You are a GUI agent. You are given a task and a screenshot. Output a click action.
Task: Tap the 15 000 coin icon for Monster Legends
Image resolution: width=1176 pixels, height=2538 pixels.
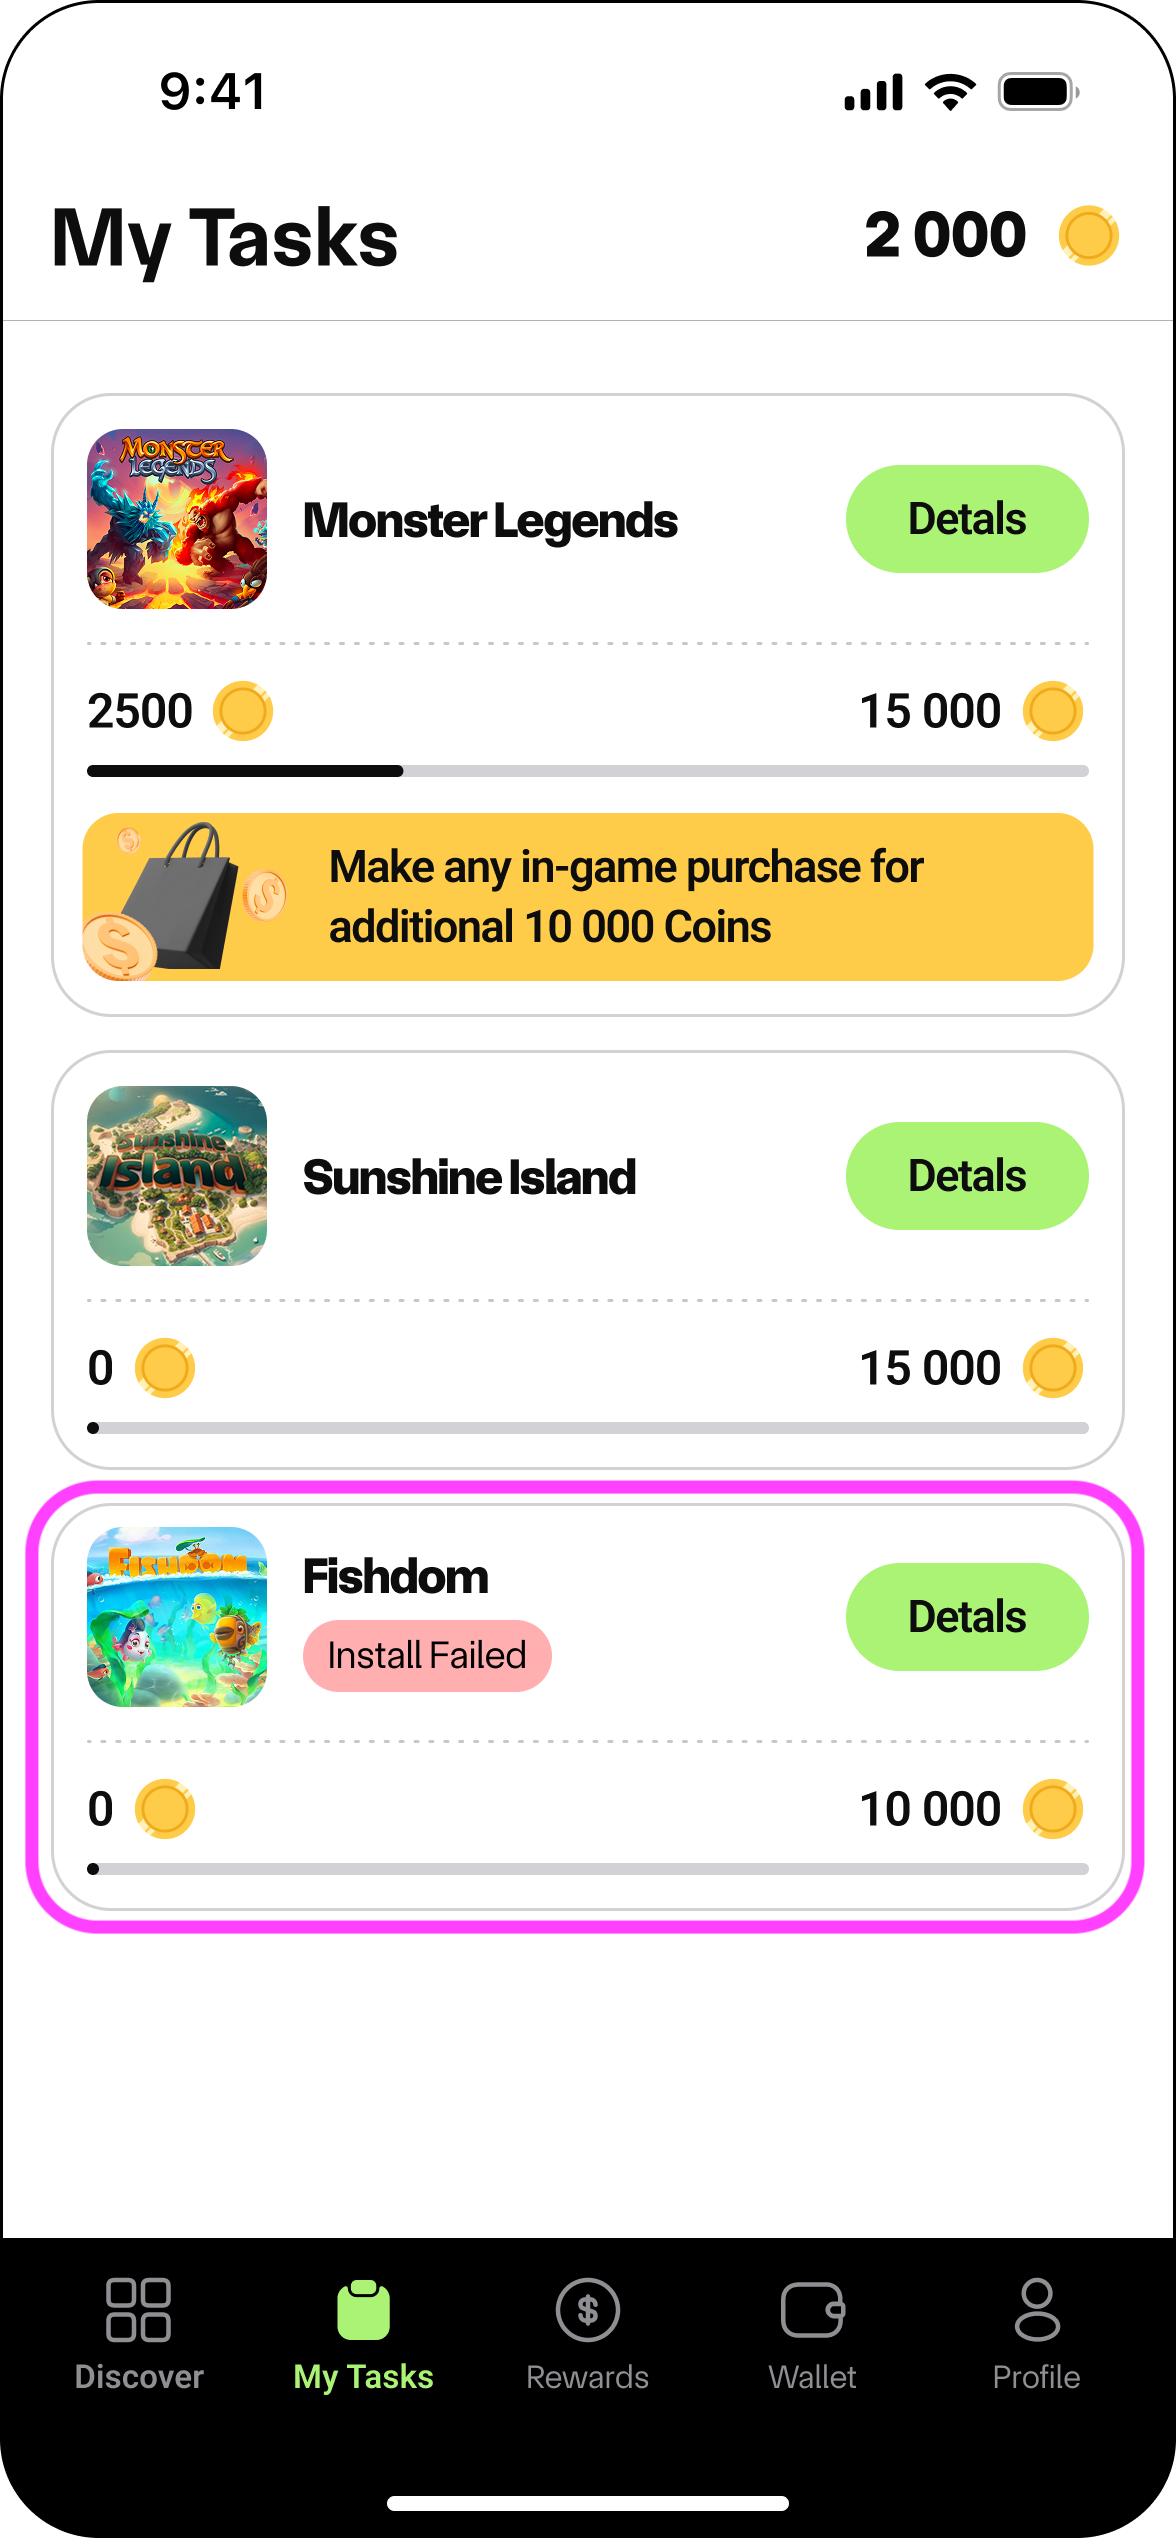click(1053, 711)
